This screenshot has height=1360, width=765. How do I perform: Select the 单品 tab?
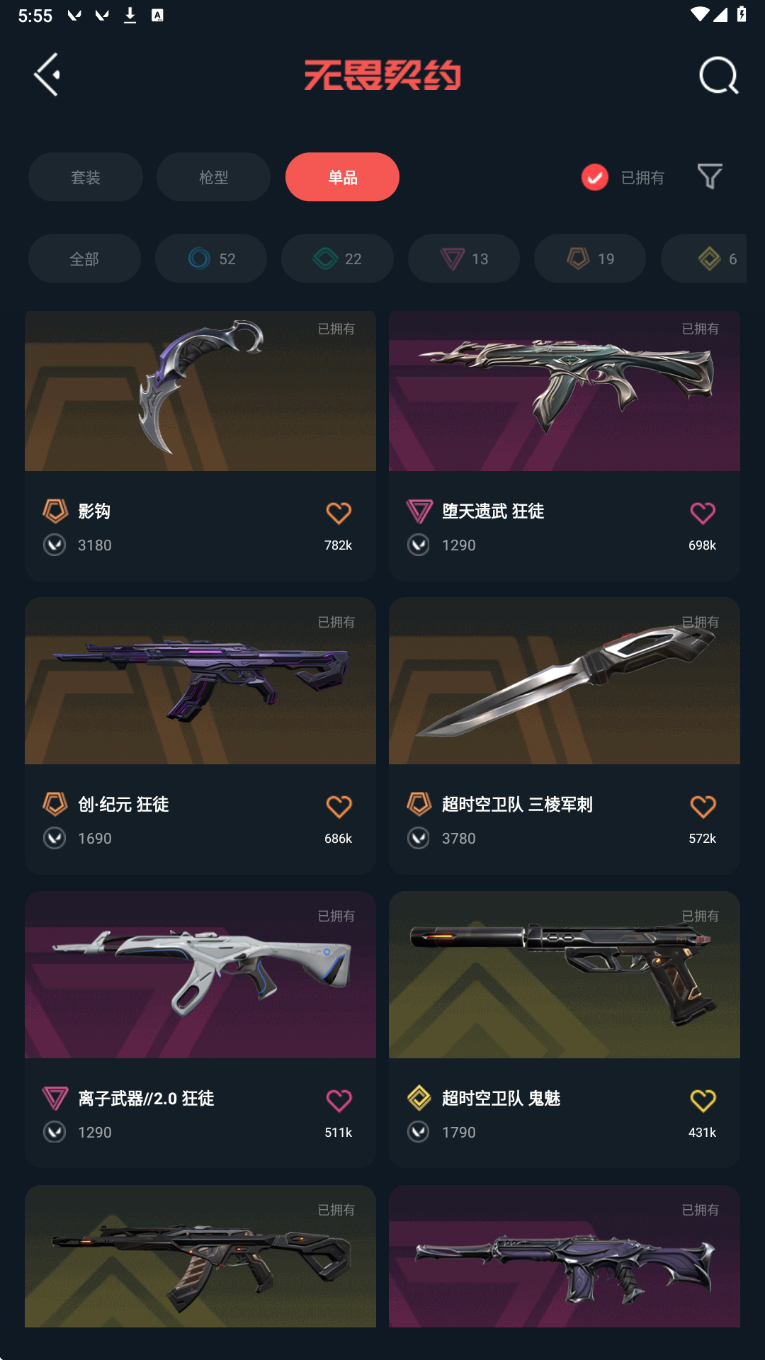(x=342, y=177)
